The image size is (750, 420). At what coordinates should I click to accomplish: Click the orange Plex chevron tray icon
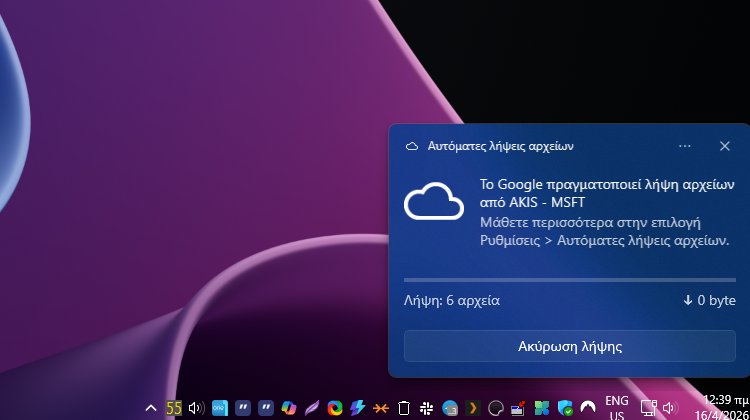473,408
